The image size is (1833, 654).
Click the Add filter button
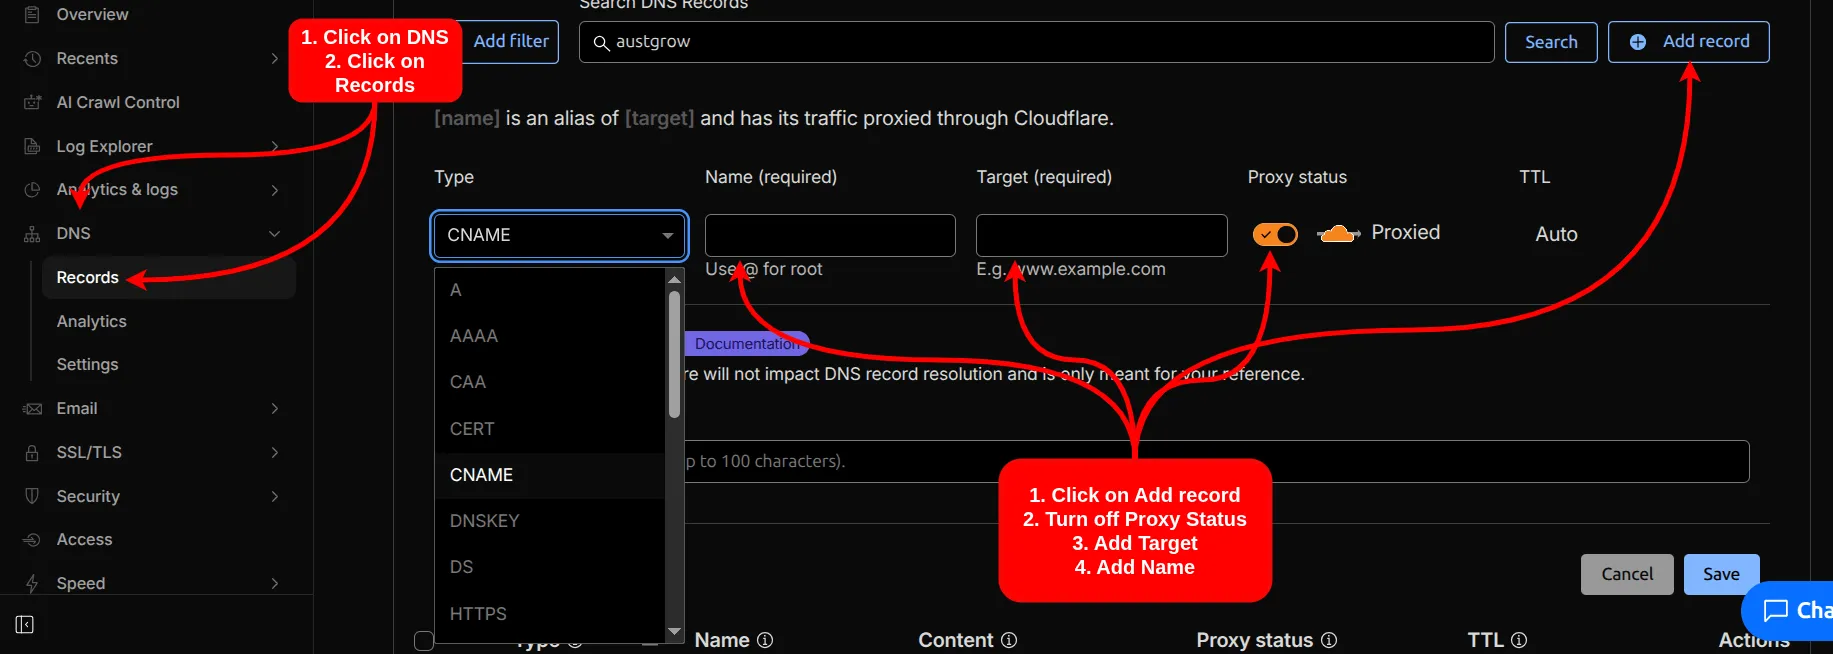coord(510,42)
